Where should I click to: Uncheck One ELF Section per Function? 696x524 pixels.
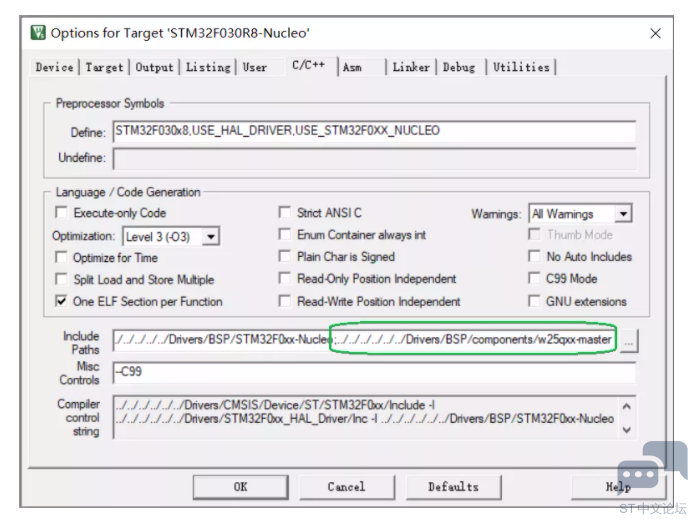coord(61,301)
